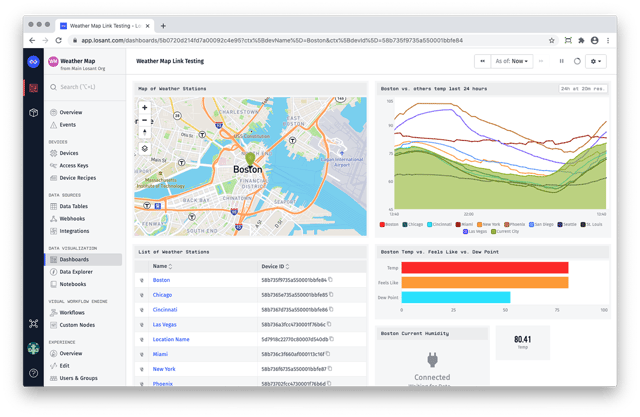Open the help question mark icon
The width and height of the screenshot is (640, 417).
pos(33,373)
